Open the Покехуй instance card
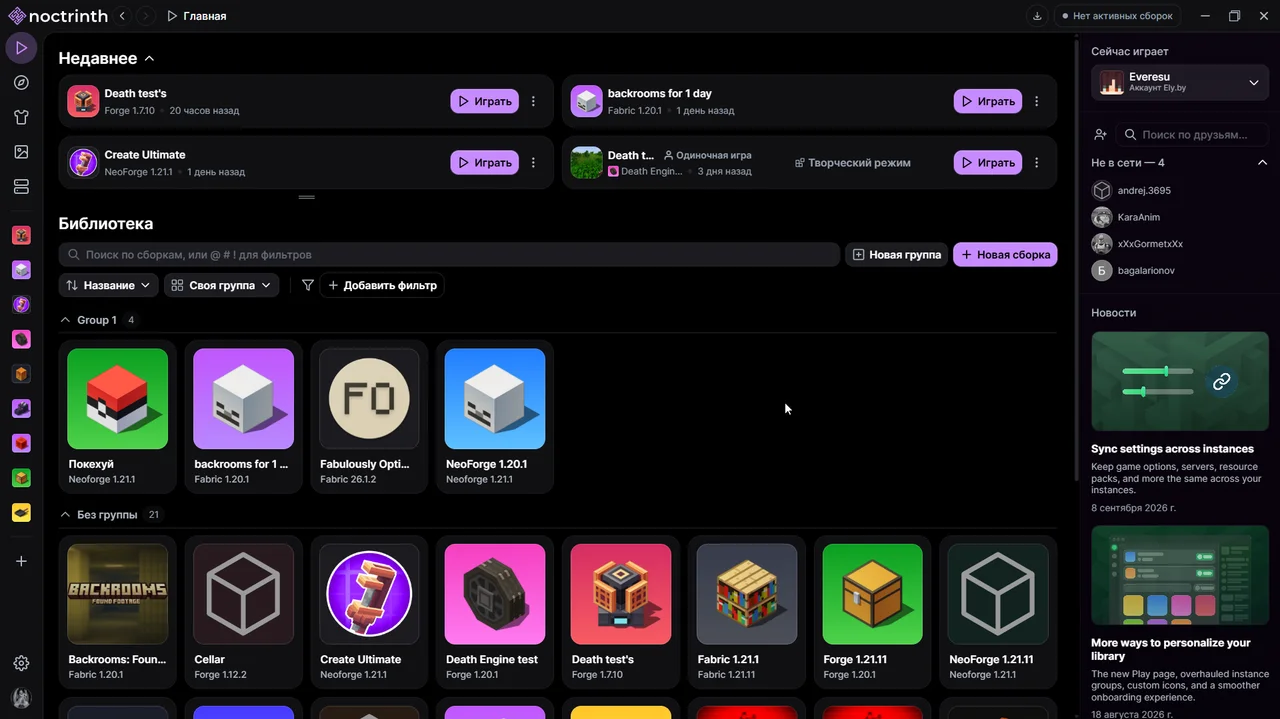Image resolution: width=1280 pixels, height=719 pixels. point(117,416)
